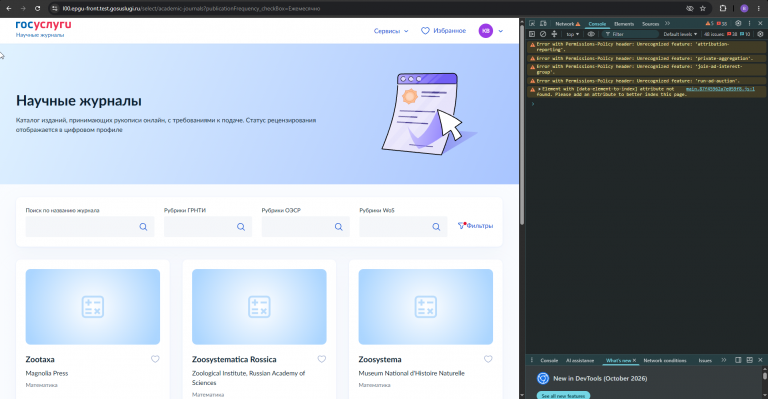Open site information icon in address bar

(55, 8)
